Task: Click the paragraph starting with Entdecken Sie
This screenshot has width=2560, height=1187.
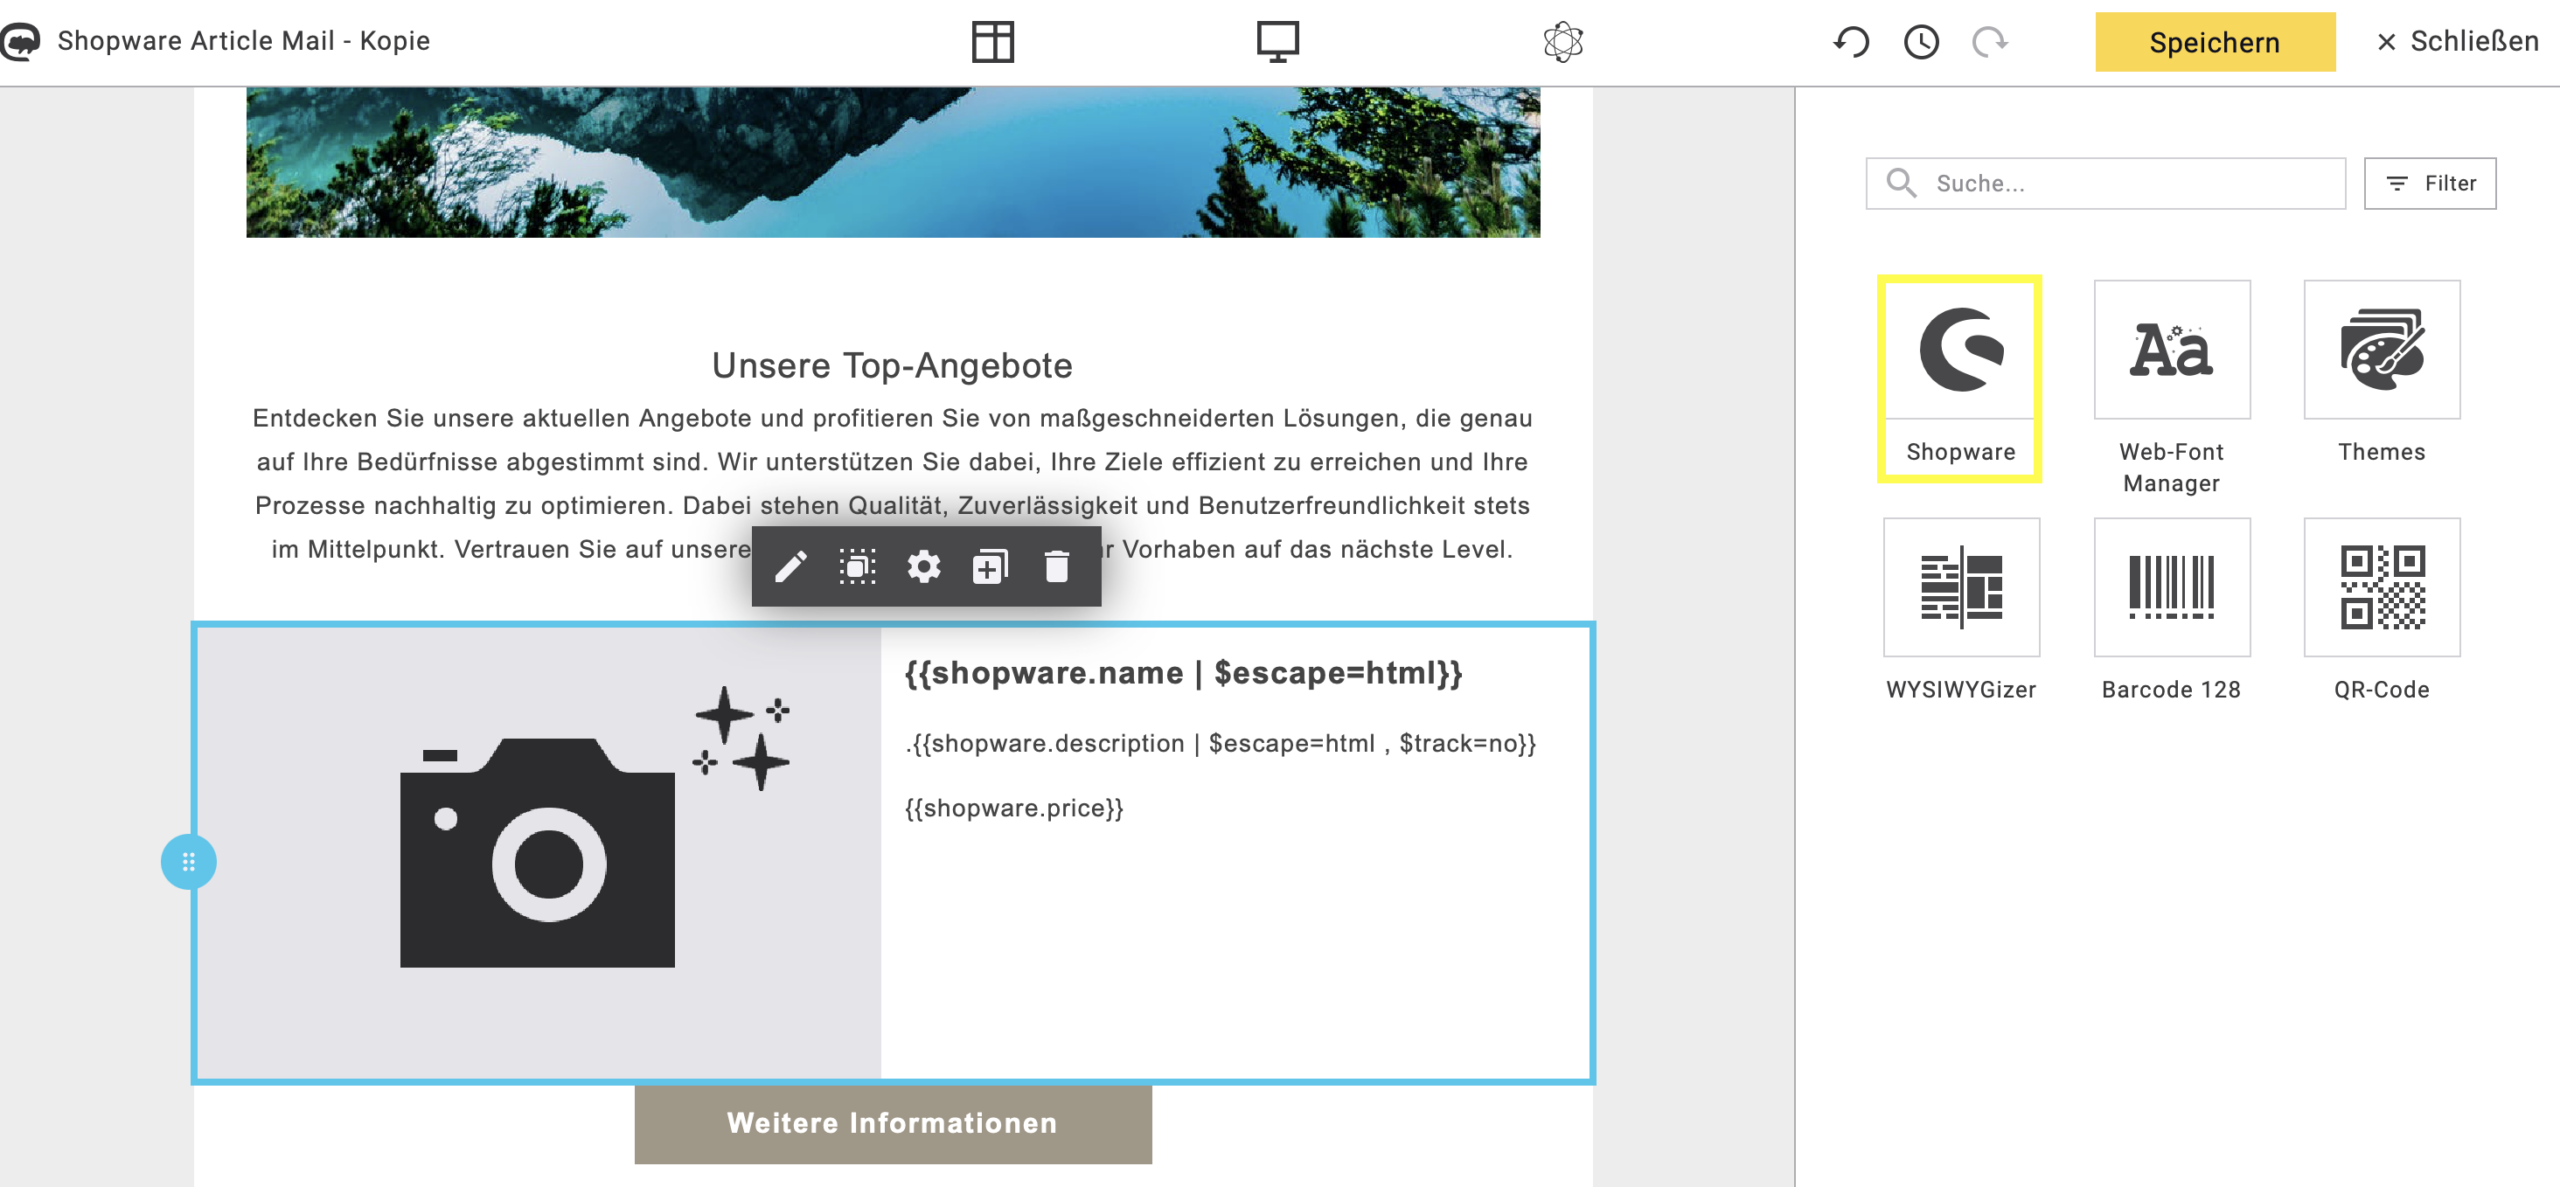Action: pos(892,483)
